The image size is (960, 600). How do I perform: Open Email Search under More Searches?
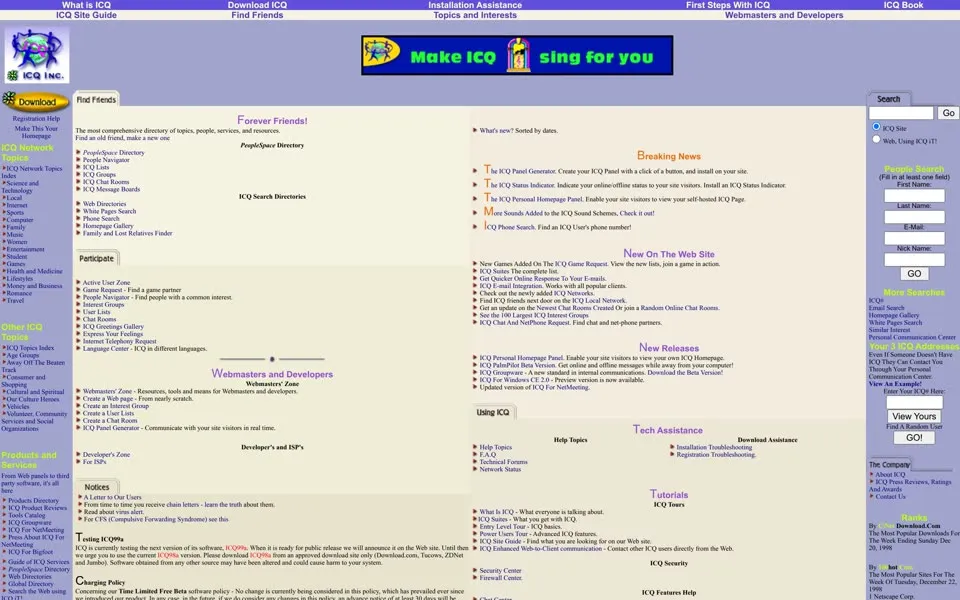[x=886, y=308]
